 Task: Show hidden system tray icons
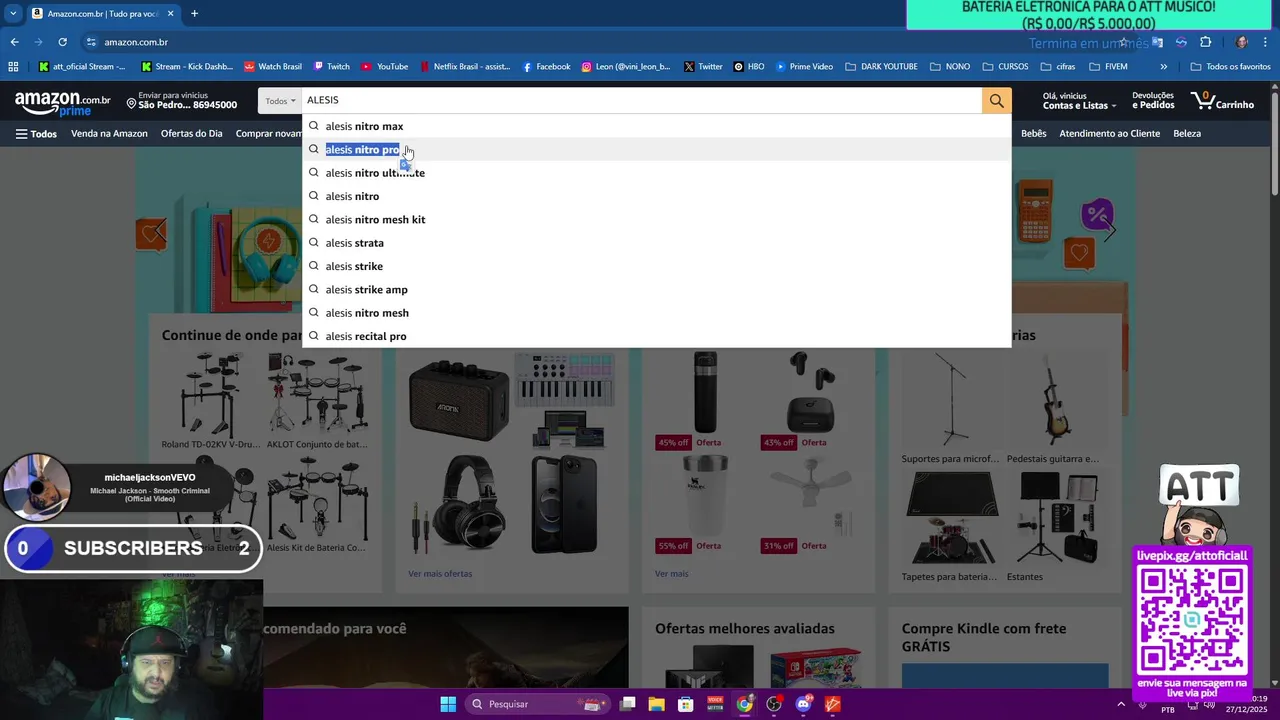point(1120,704)
